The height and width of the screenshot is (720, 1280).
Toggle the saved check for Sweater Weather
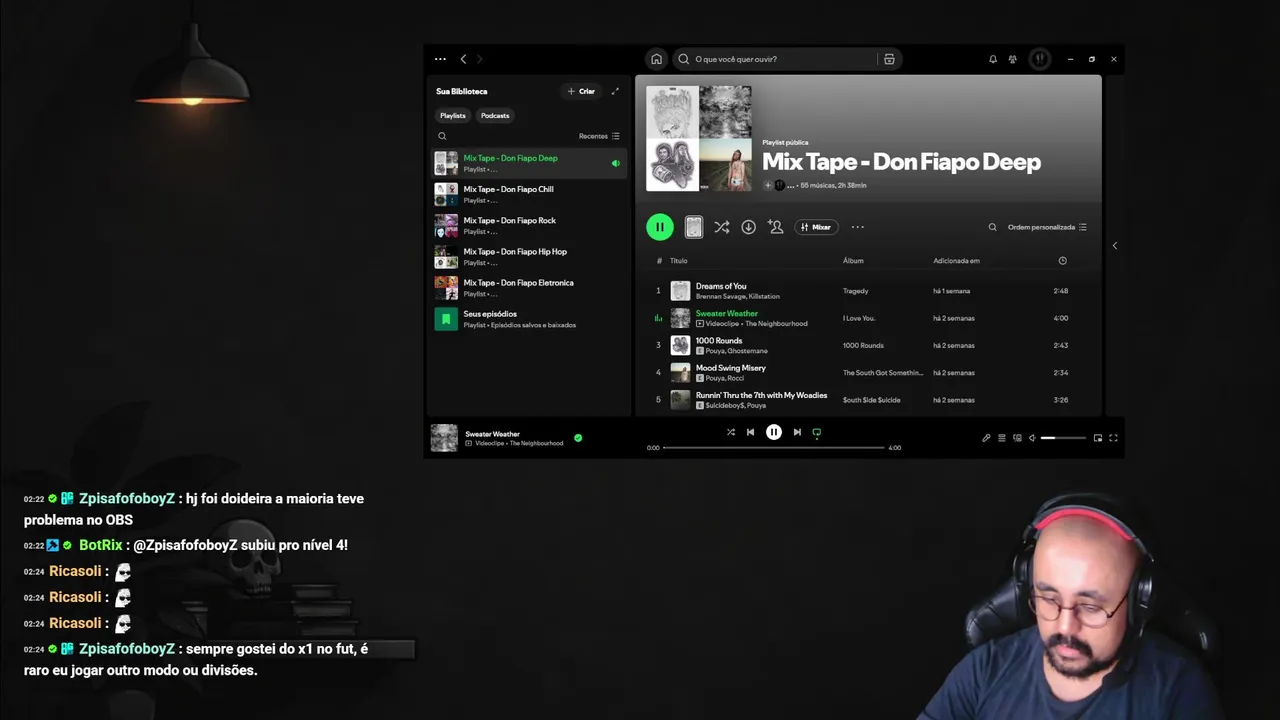coord(578,438)
